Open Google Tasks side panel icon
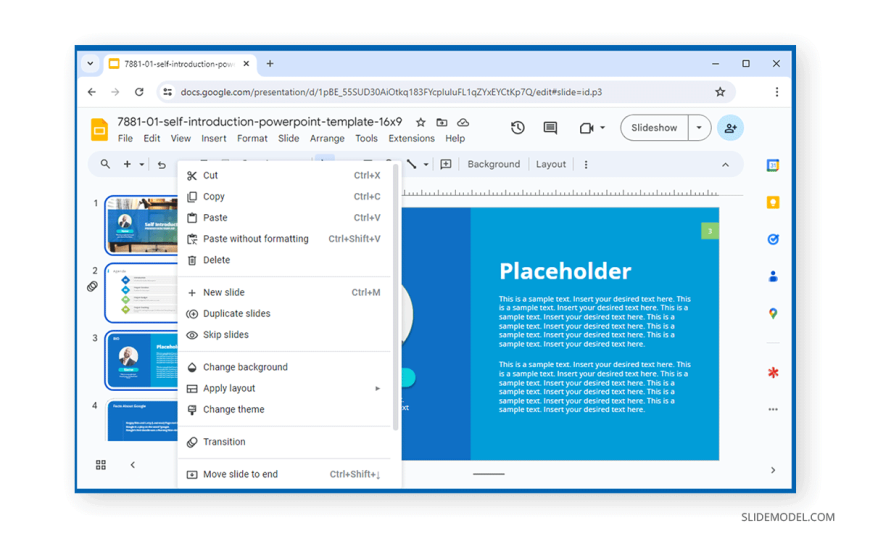The width and height of the screenshot is (870, 539). (x=773, y=239)
